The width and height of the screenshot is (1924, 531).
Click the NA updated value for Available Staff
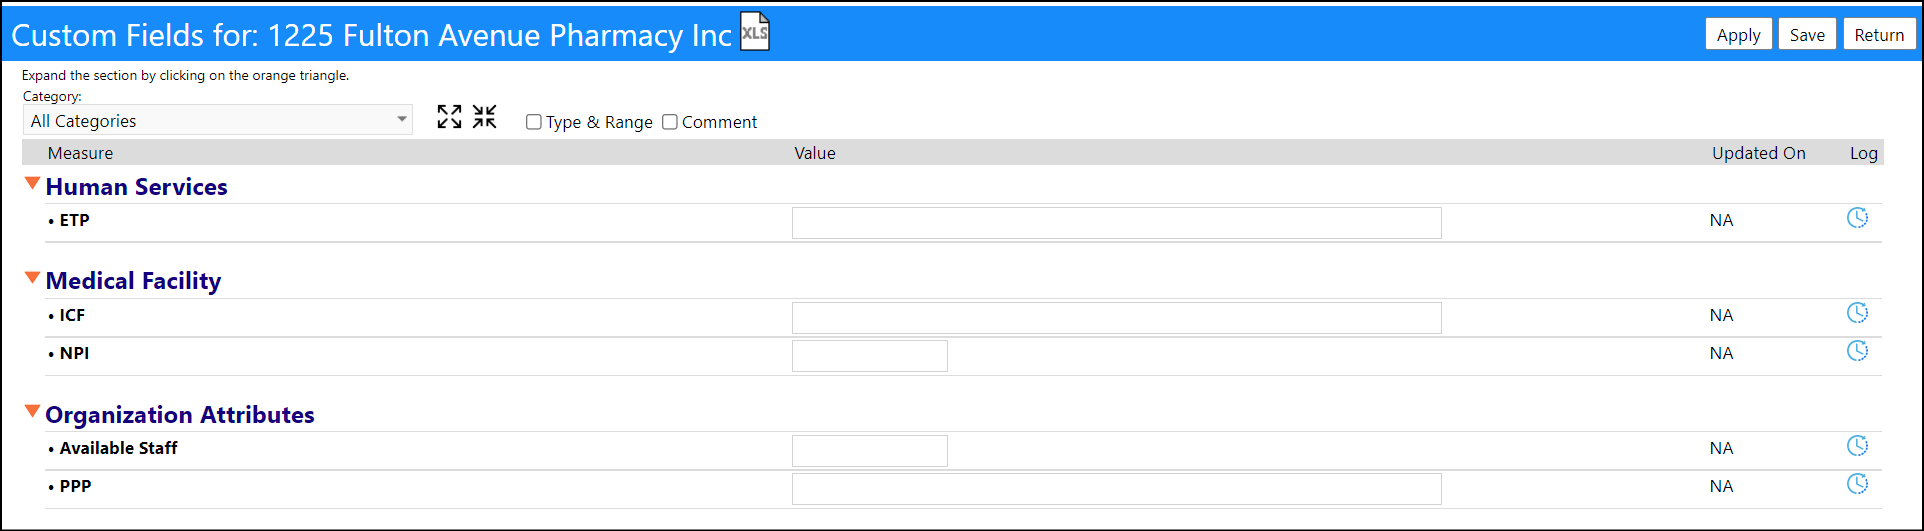1721,448
